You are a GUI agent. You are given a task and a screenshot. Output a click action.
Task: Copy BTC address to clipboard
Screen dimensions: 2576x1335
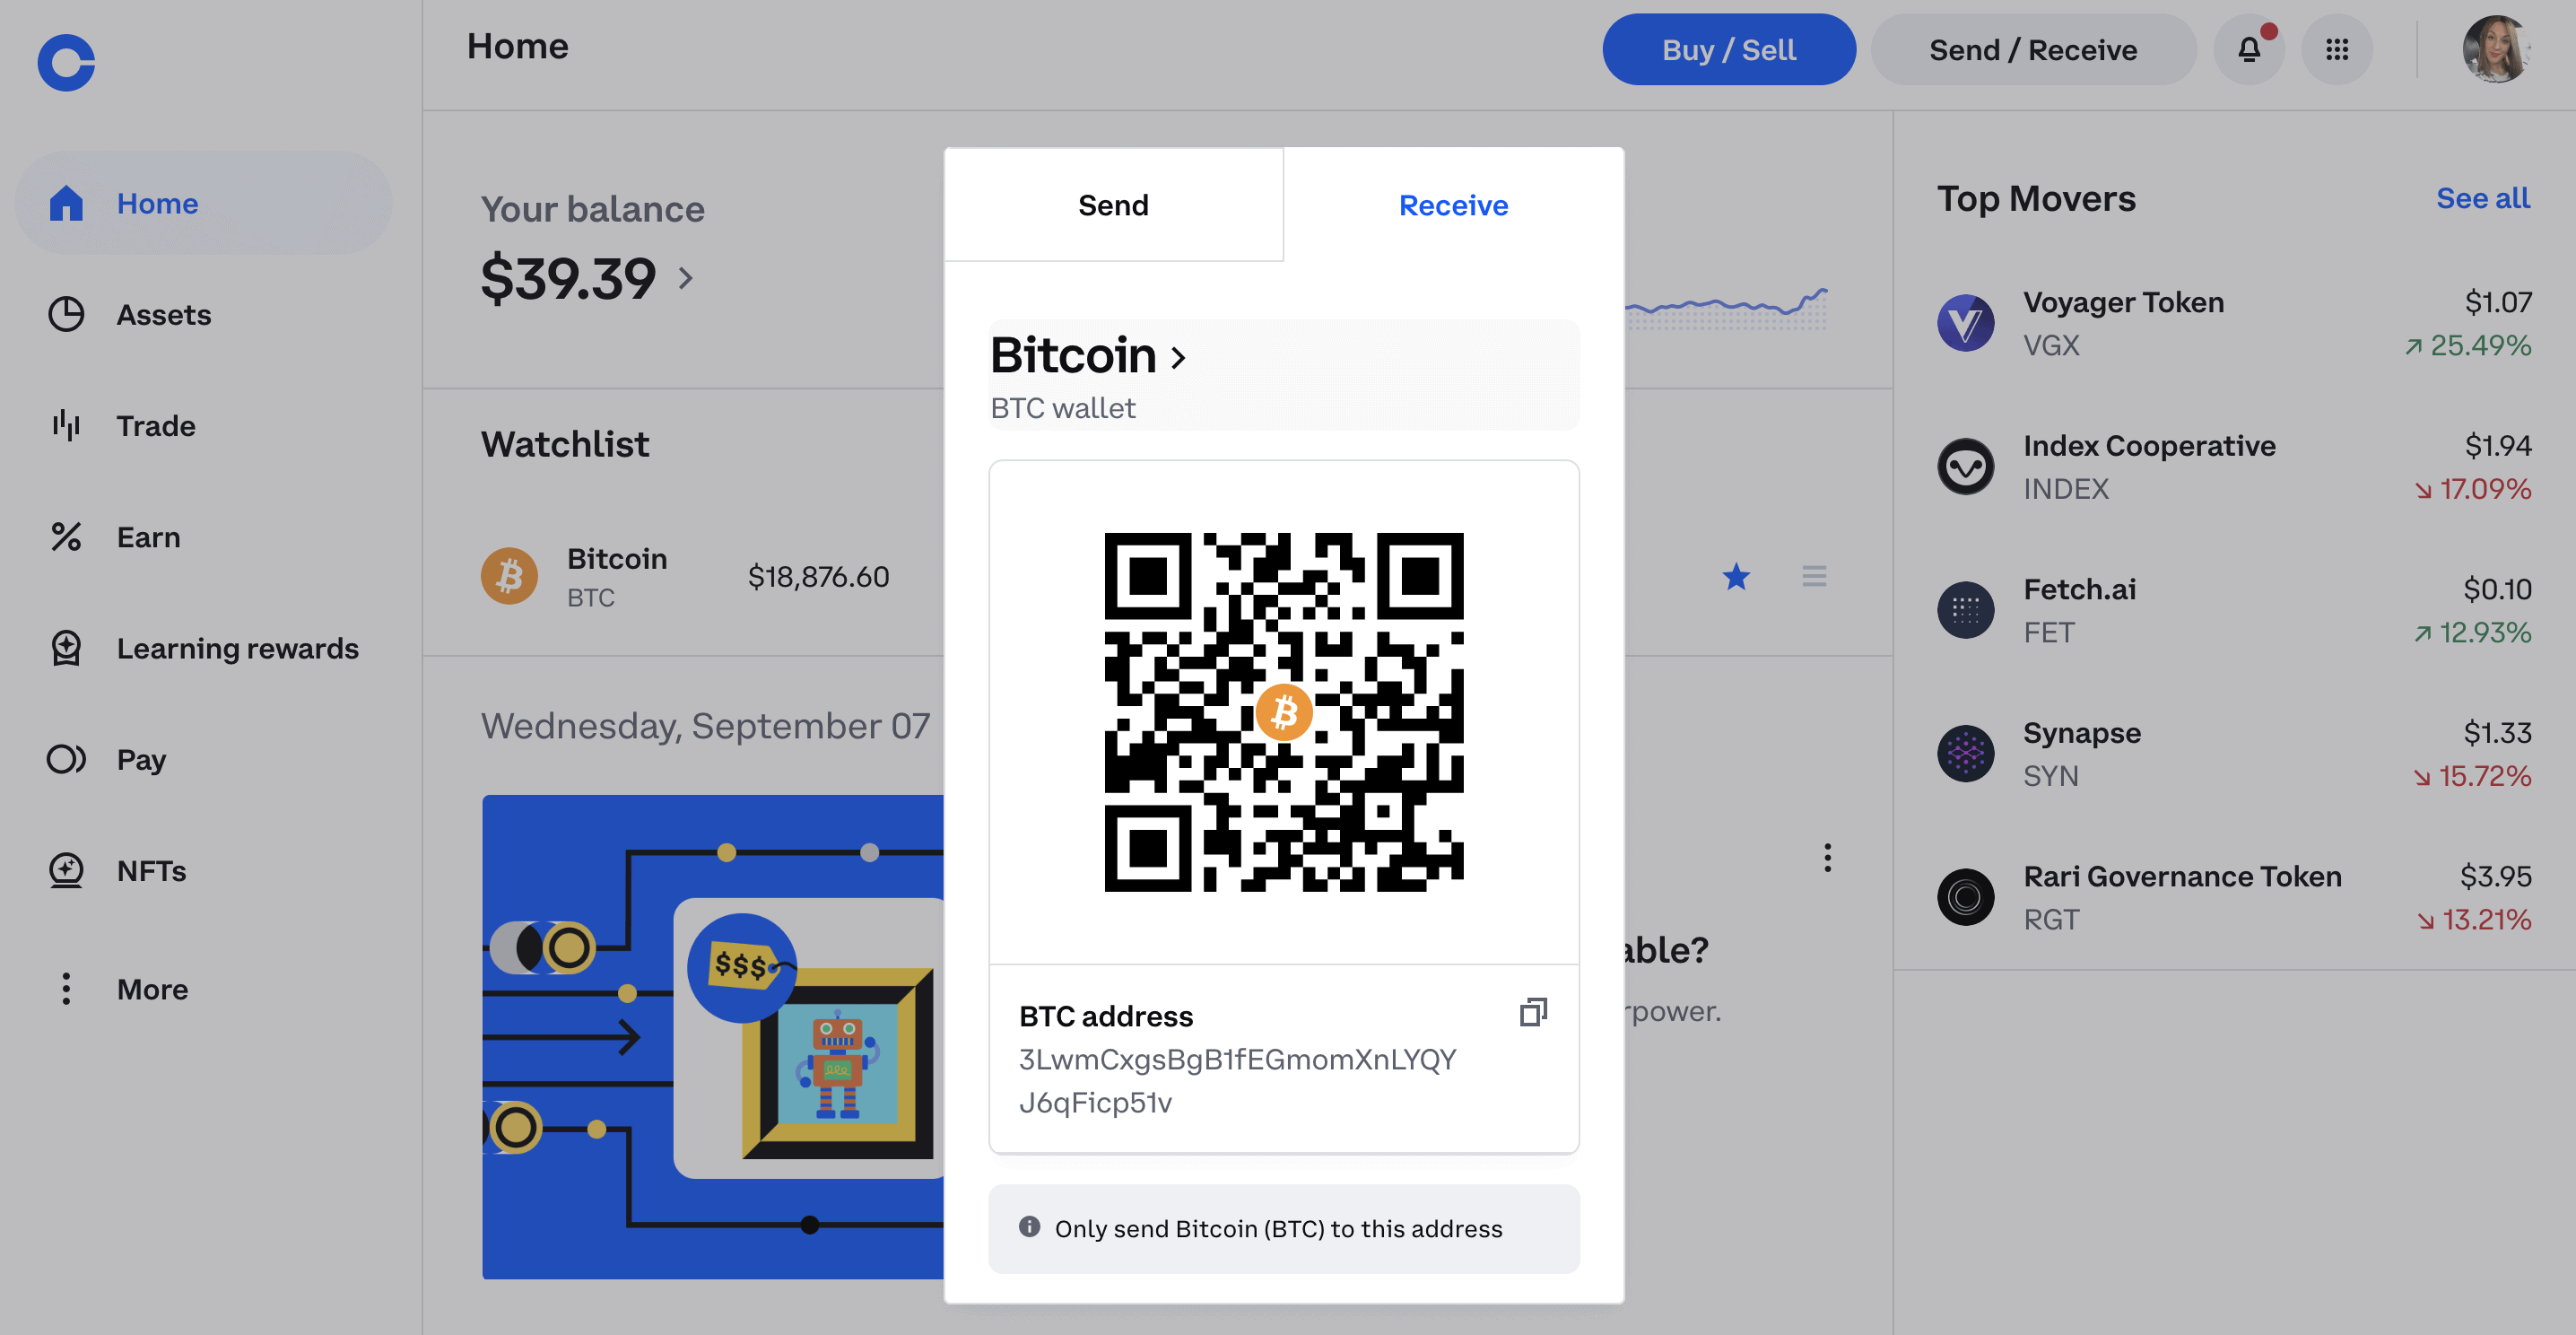[x=1531, y=1011]
